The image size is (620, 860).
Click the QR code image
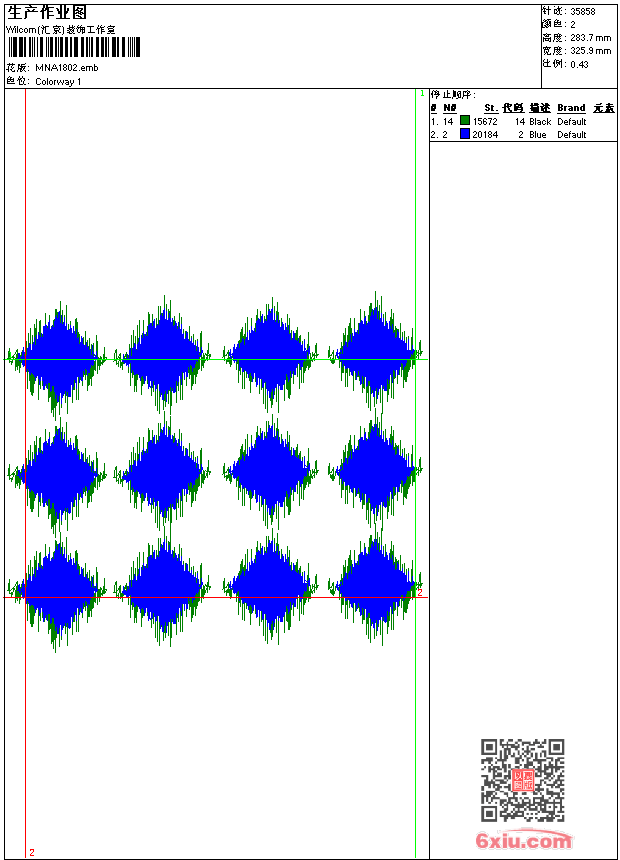coord(522,780)
